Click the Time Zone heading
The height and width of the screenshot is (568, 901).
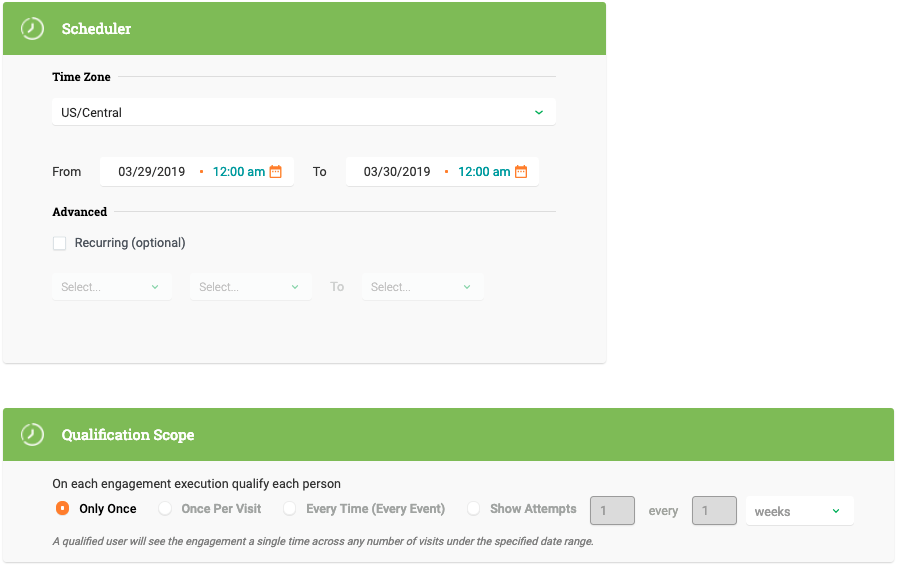coord(81,77)
